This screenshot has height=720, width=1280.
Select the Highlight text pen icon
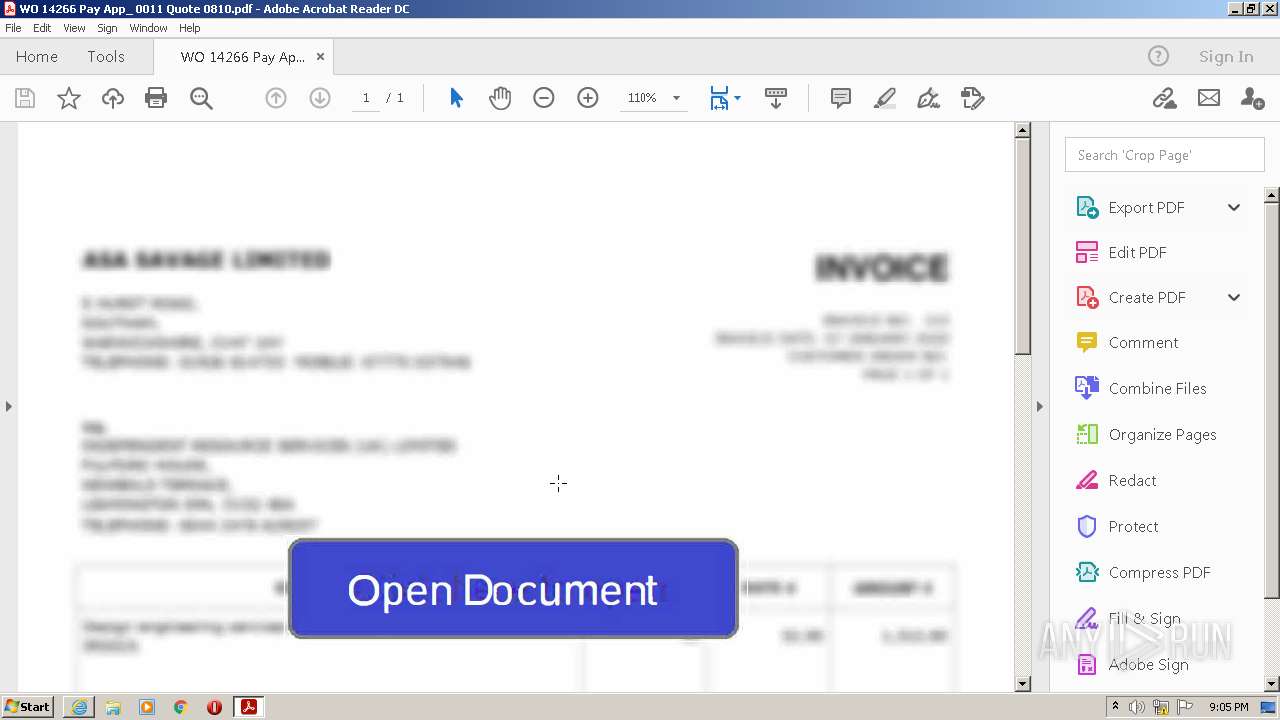[885, 98]
